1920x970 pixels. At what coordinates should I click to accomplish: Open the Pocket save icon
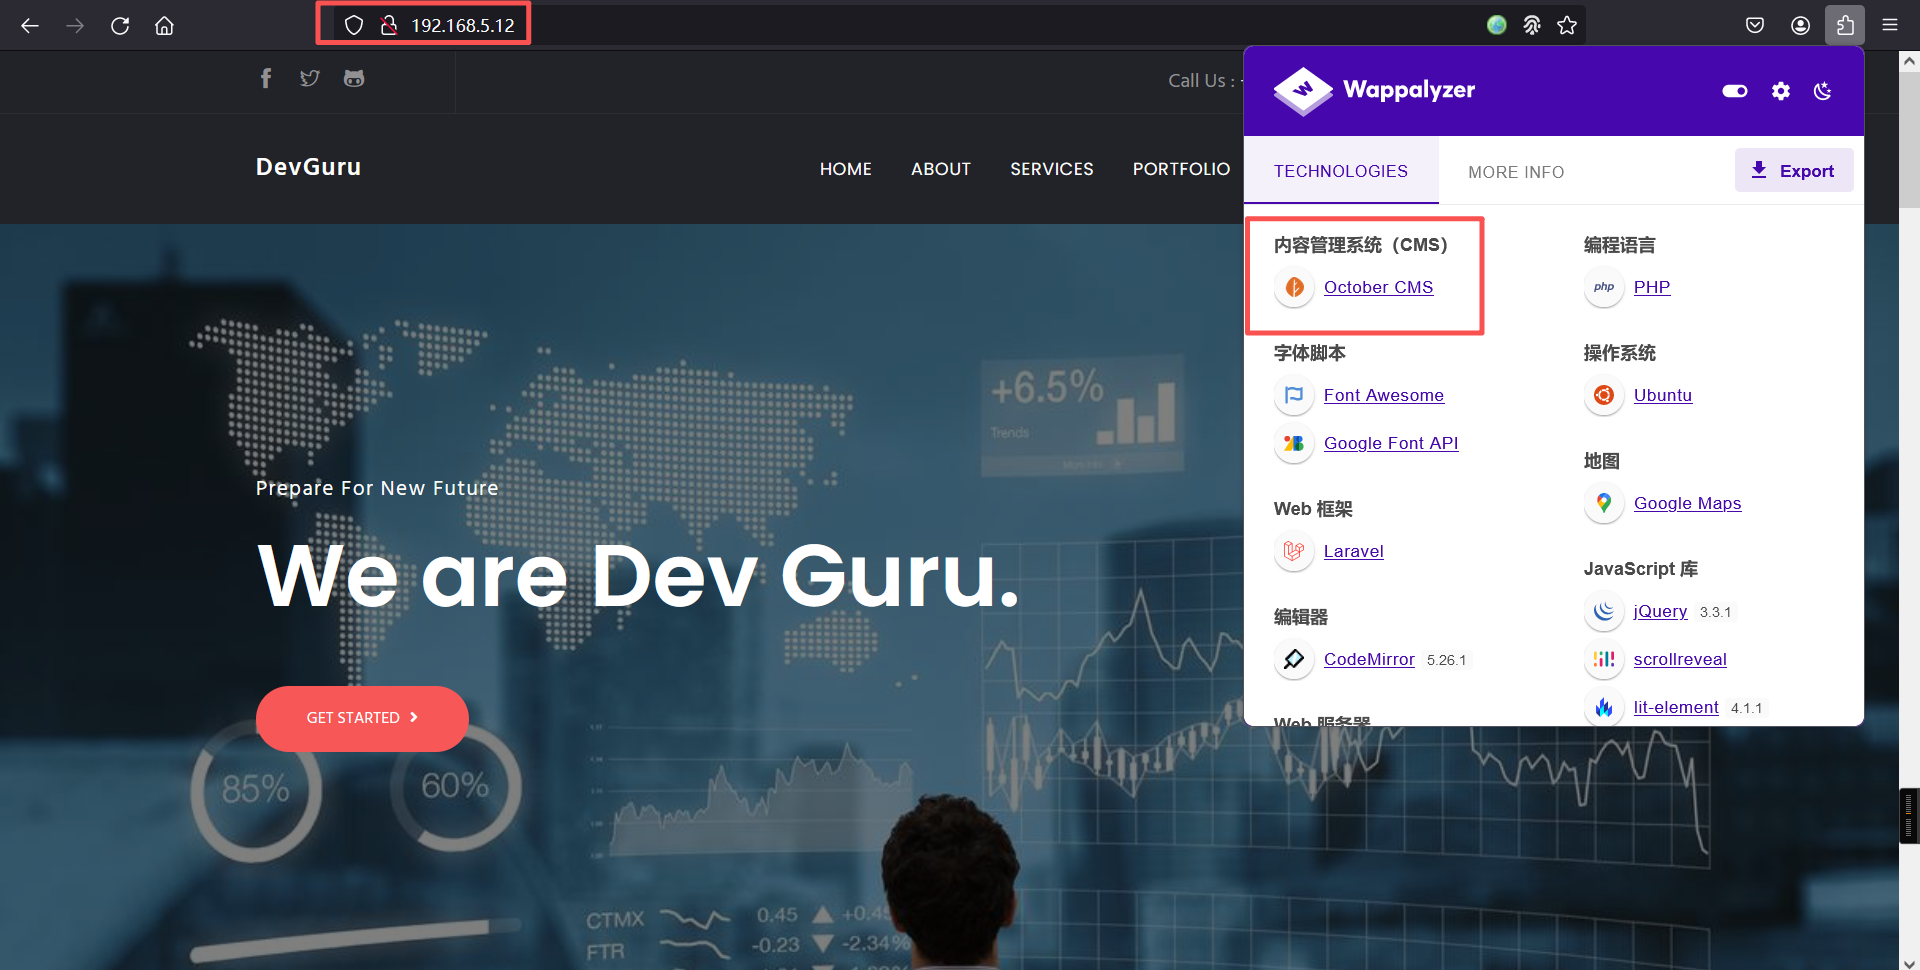pyautogui.click(x=1755, y=25)
